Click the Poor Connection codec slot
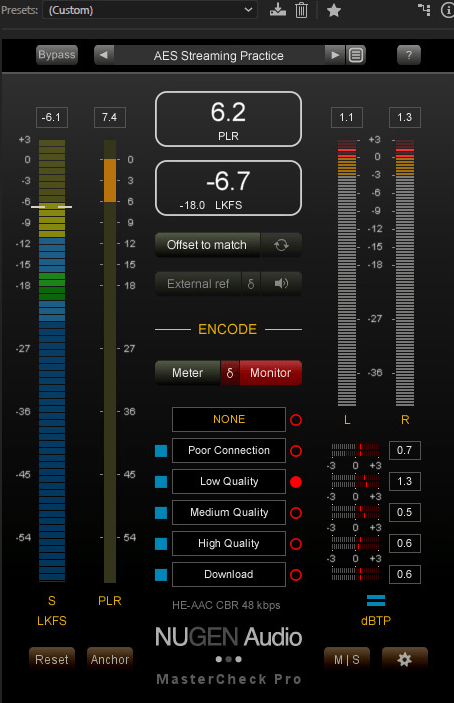454x703 pixels. (229, 451)
